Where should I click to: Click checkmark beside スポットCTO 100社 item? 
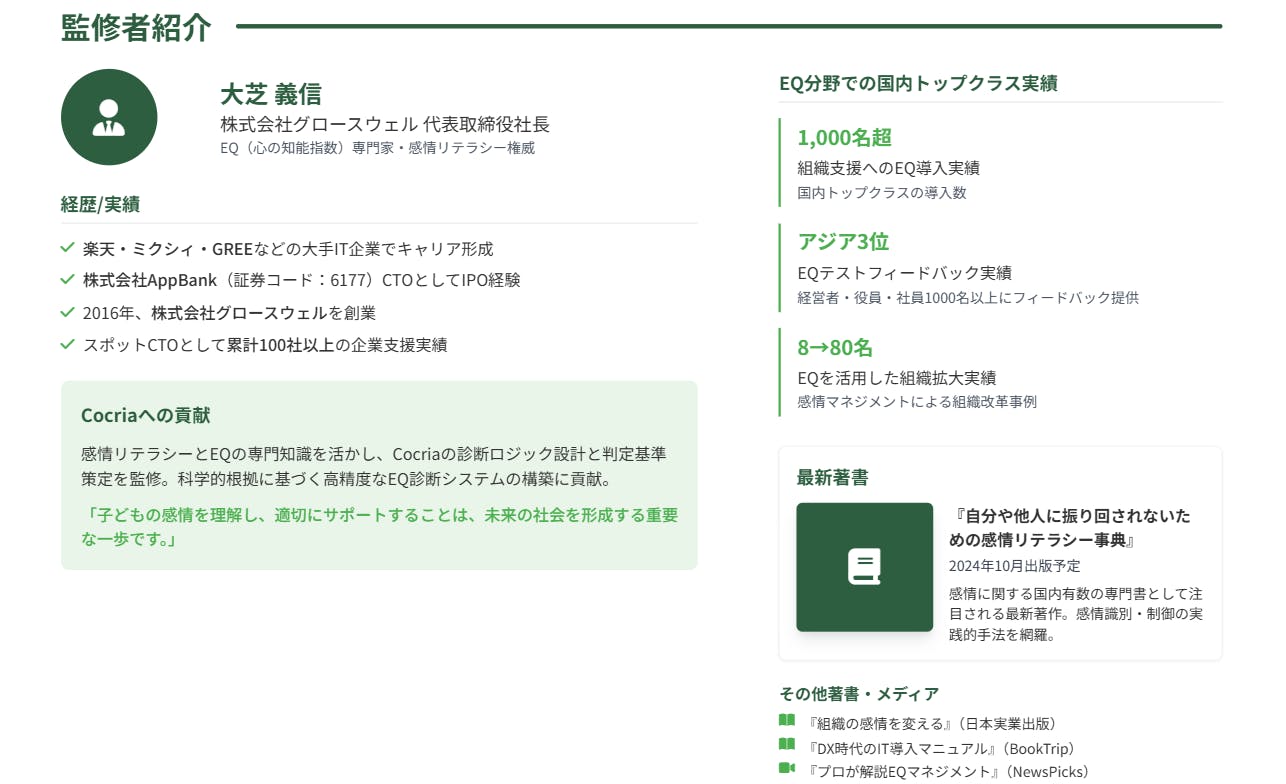68,344
